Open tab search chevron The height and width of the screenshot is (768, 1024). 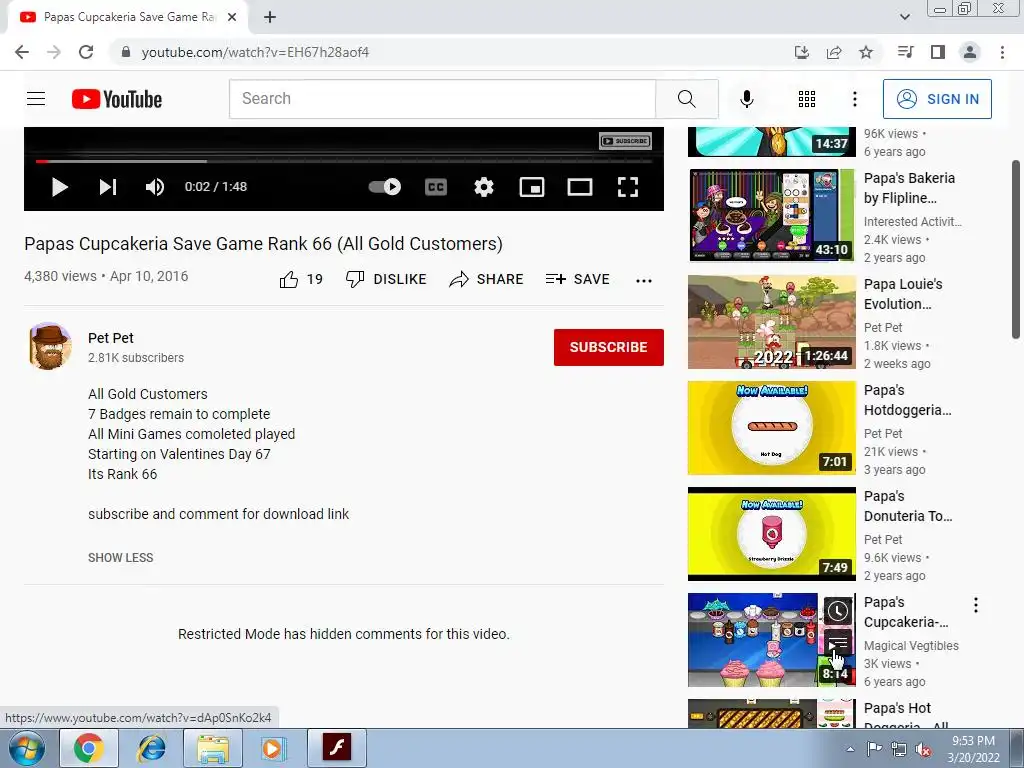904,17
